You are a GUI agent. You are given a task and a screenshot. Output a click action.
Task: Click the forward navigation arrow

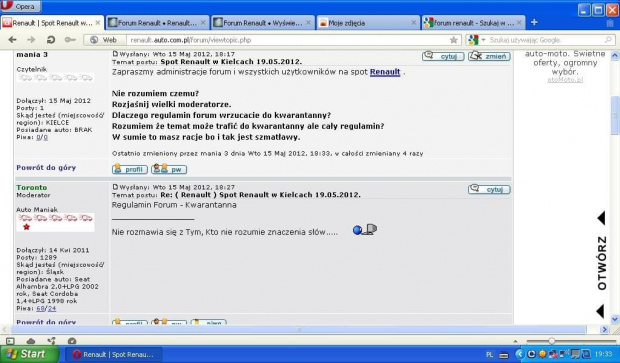(31, 40)
